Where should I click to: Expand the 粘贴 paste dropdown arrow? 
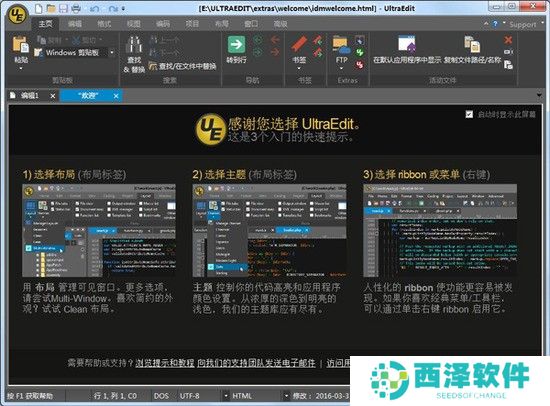pos(21,68)
